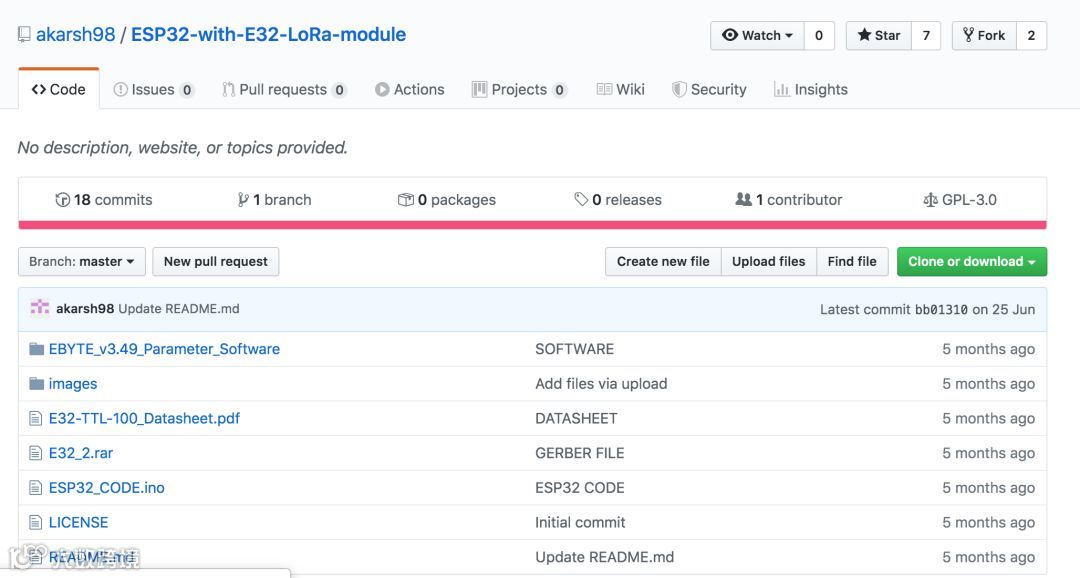Click the file icon beside ESP32_CODE.ino

tap(37, 488)
